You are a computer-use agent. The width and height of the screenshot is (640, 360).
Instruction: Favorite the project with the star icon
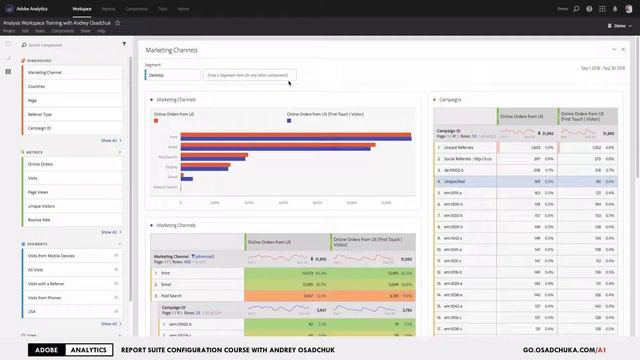[118, 23]
